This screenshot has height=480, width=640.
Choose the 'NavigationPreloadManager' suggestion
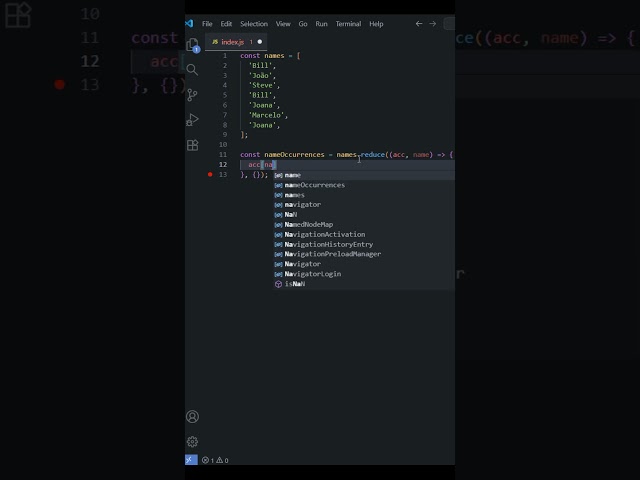tap(364, 254)
